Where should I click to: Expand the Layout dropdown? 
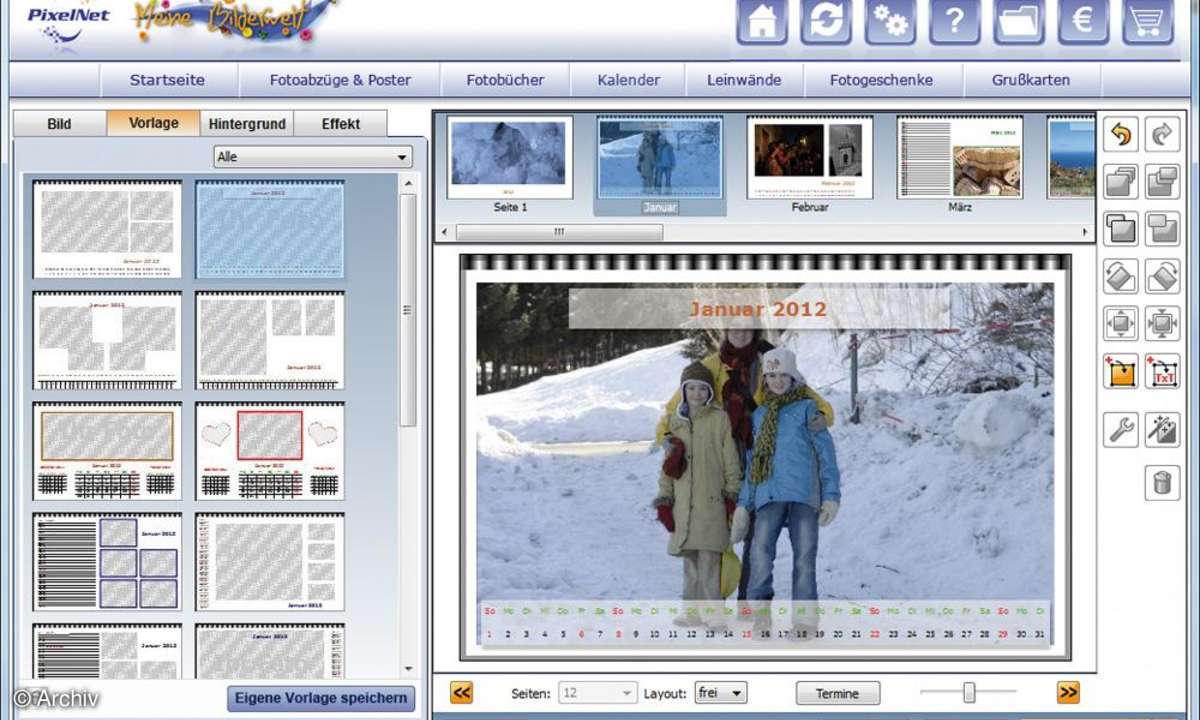pos(720,692)
